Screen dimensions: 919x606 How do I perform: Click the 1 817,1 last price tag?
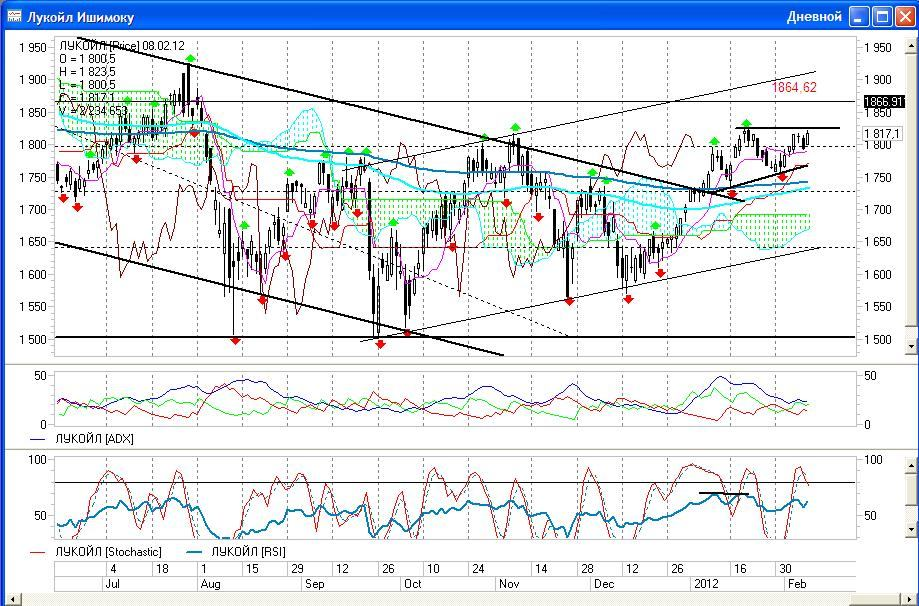(883, 134)
